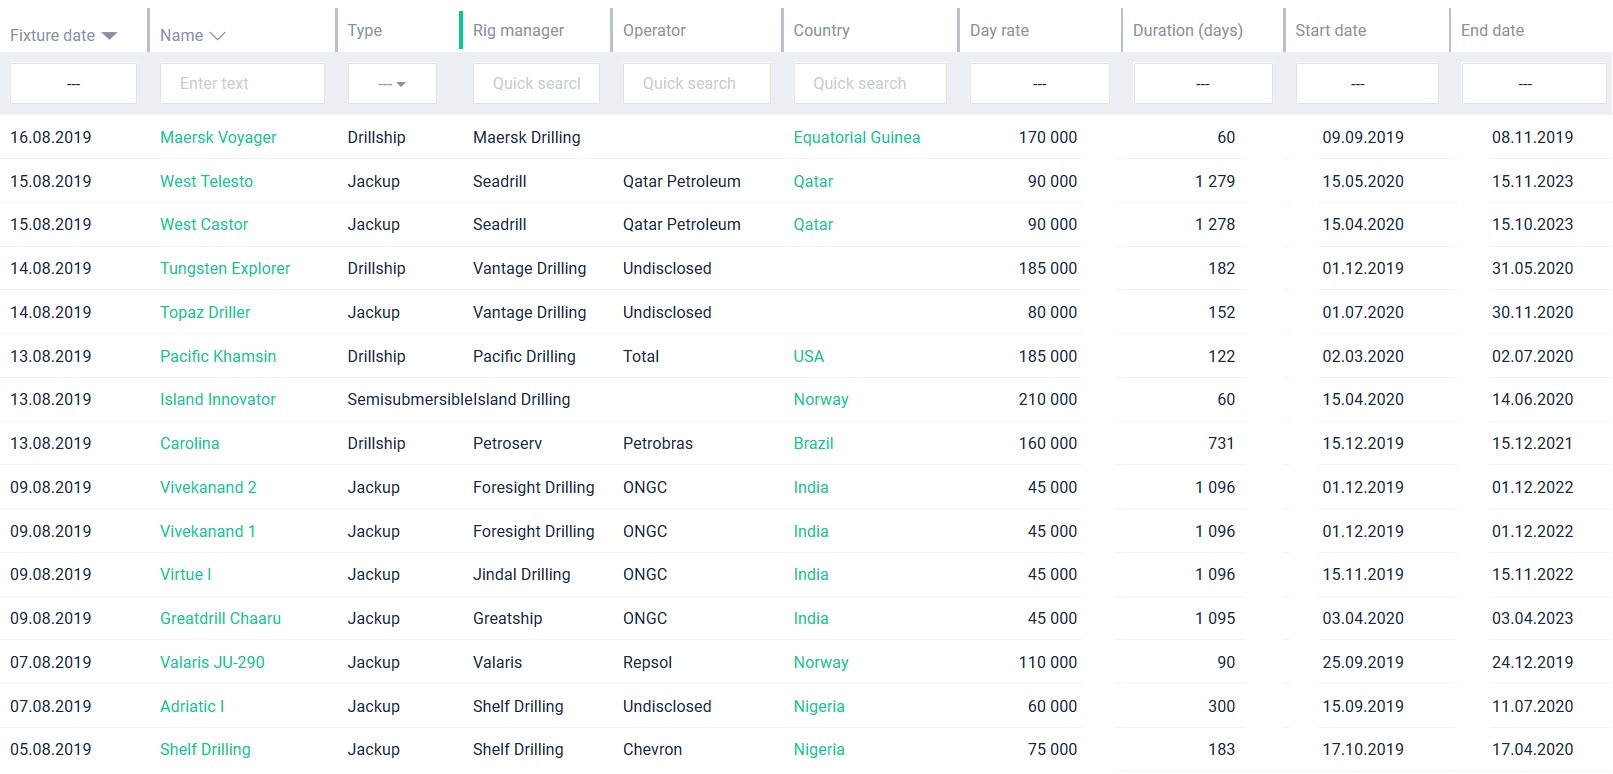1613x774 pixels.
Task: Open the Day rate filter box
Action: [1040, 84]
